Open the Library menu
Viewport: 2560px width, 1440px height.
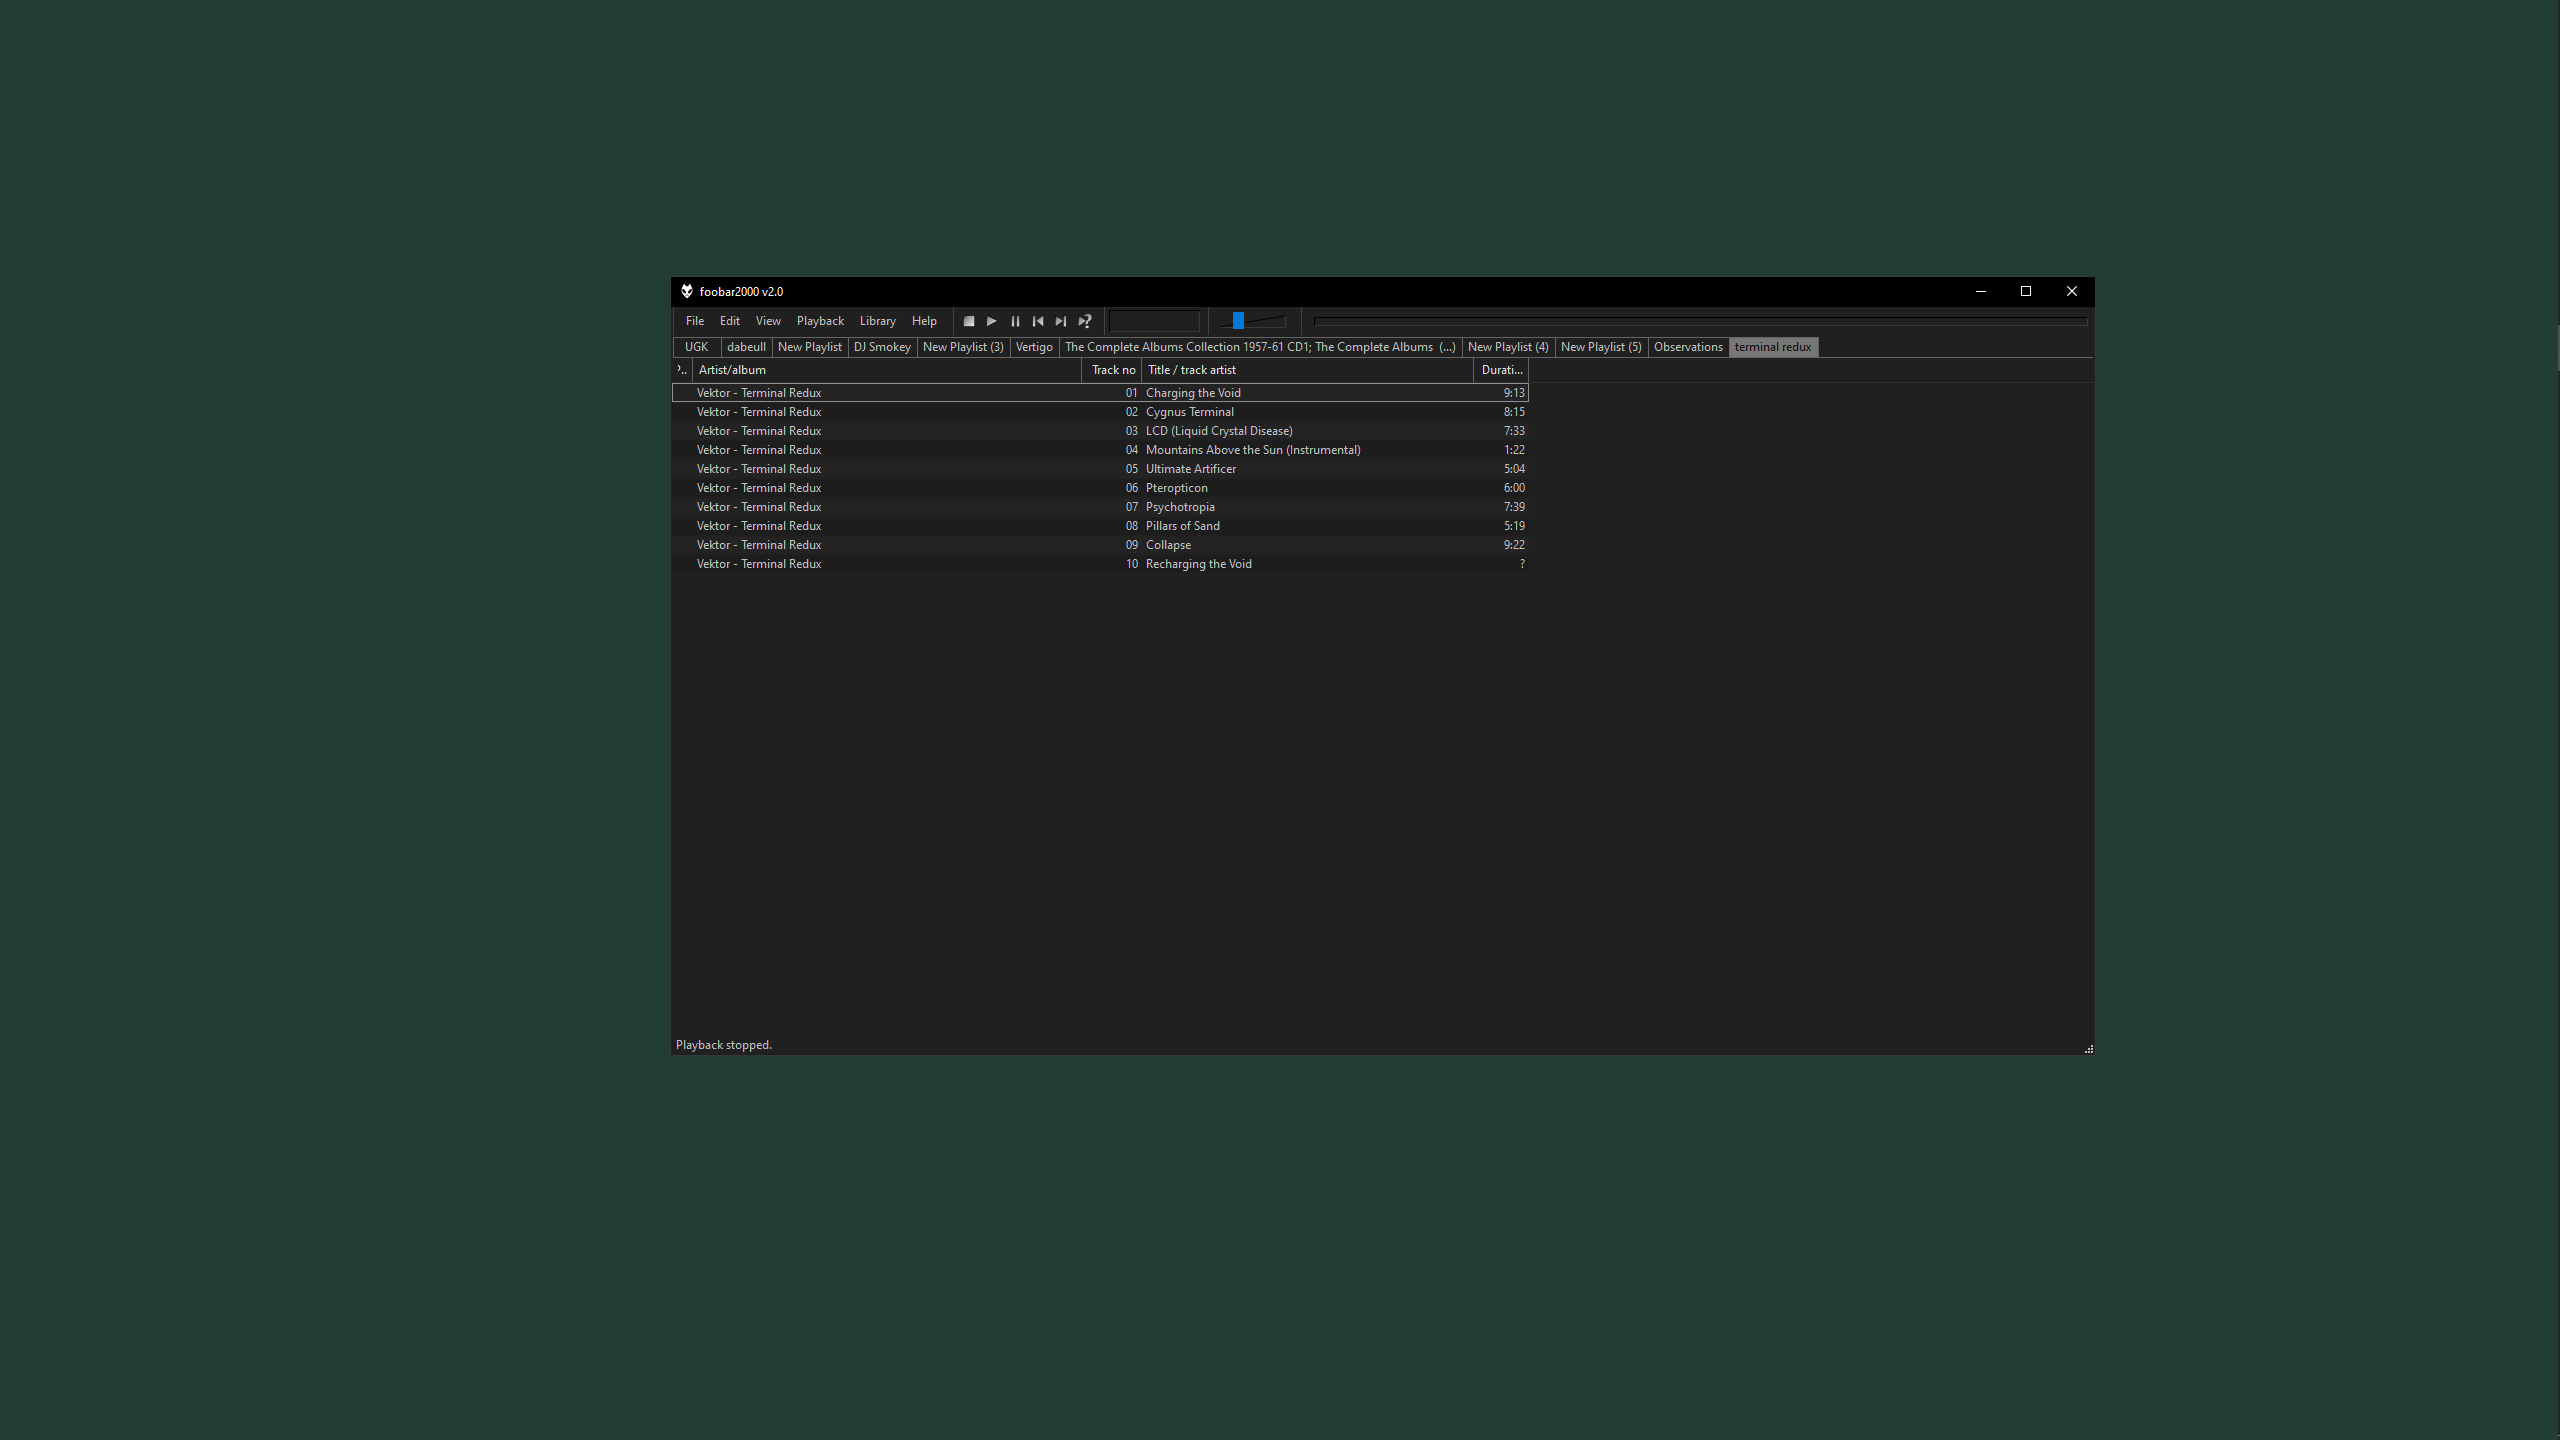[x=877, y=321]
